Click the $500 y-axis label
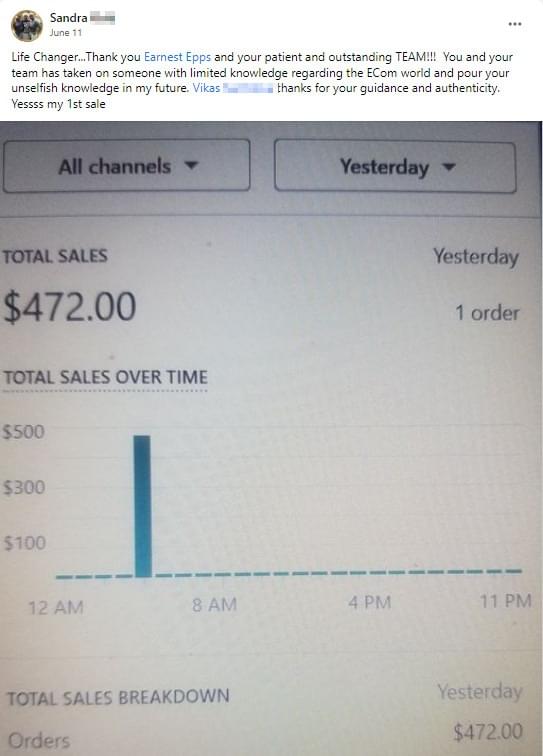This screenshot has width=543, height=756. click(24, 432)
